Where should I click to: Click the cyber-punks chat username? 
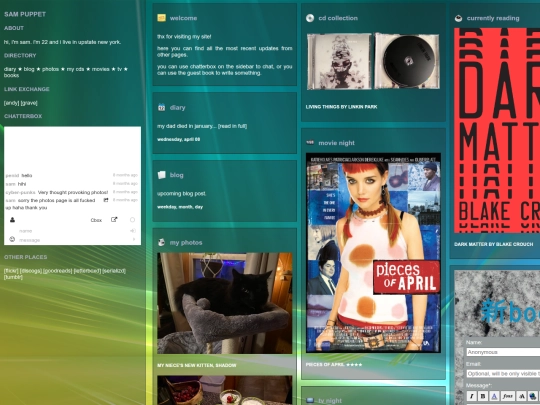coord(21,192)
